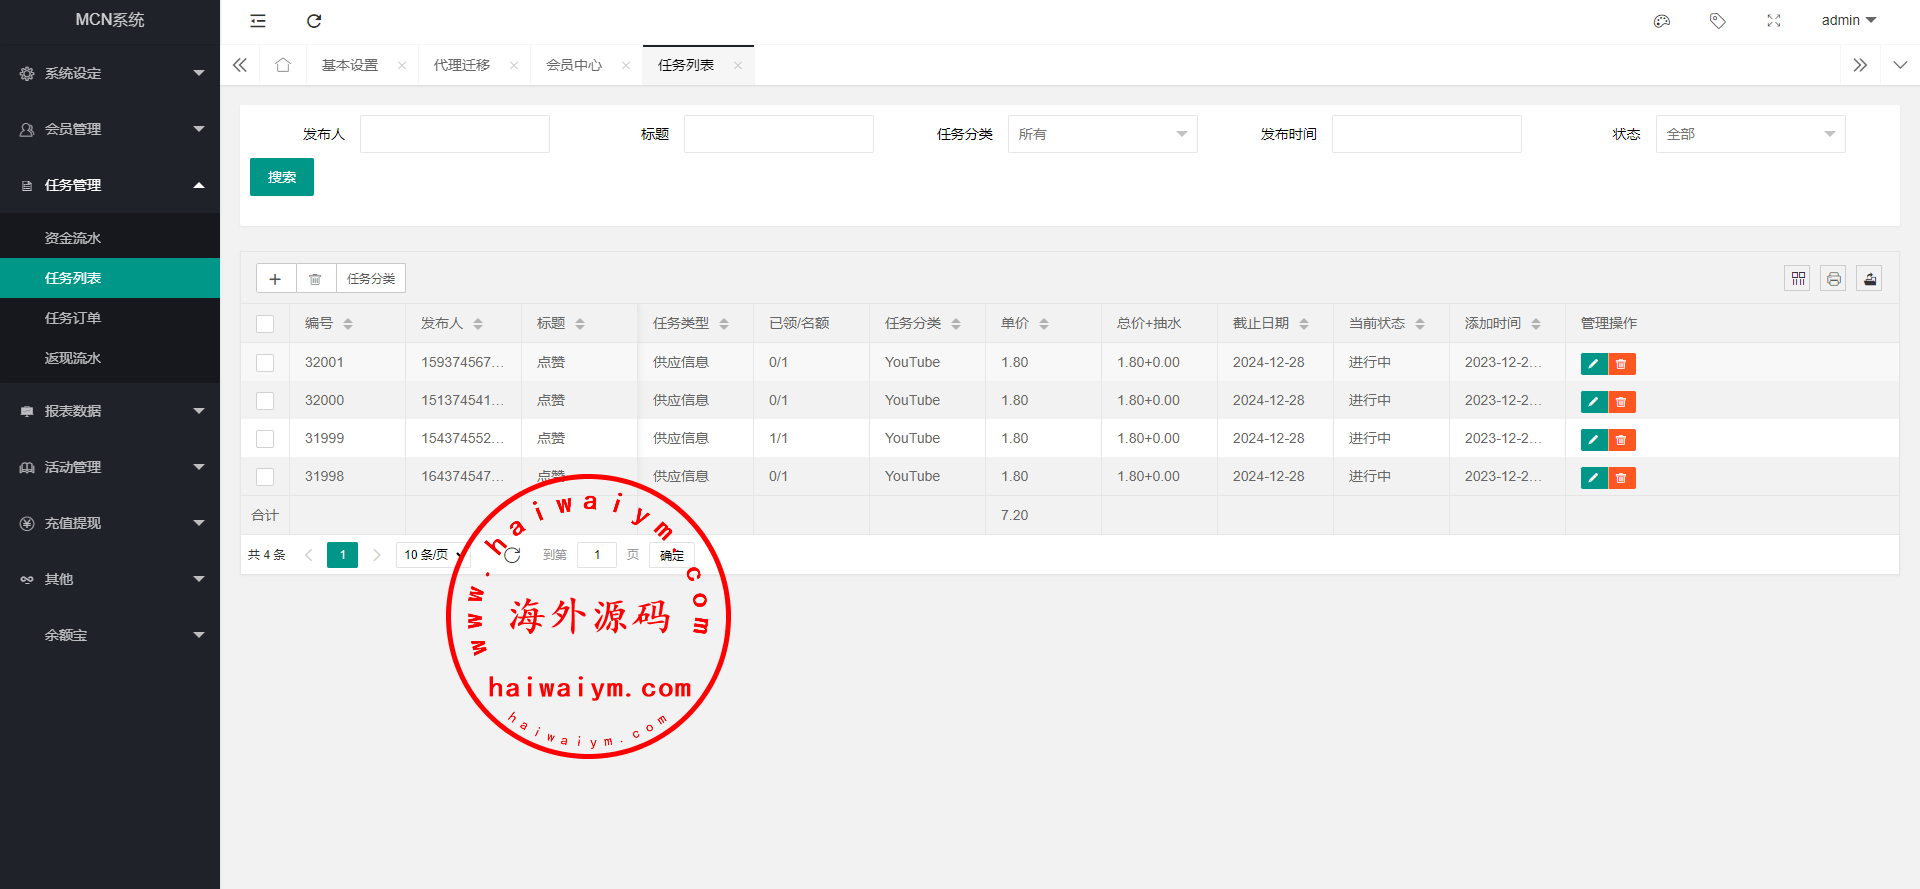Click the 发布人 input field

pyautogui.click(x=455, y=134)
